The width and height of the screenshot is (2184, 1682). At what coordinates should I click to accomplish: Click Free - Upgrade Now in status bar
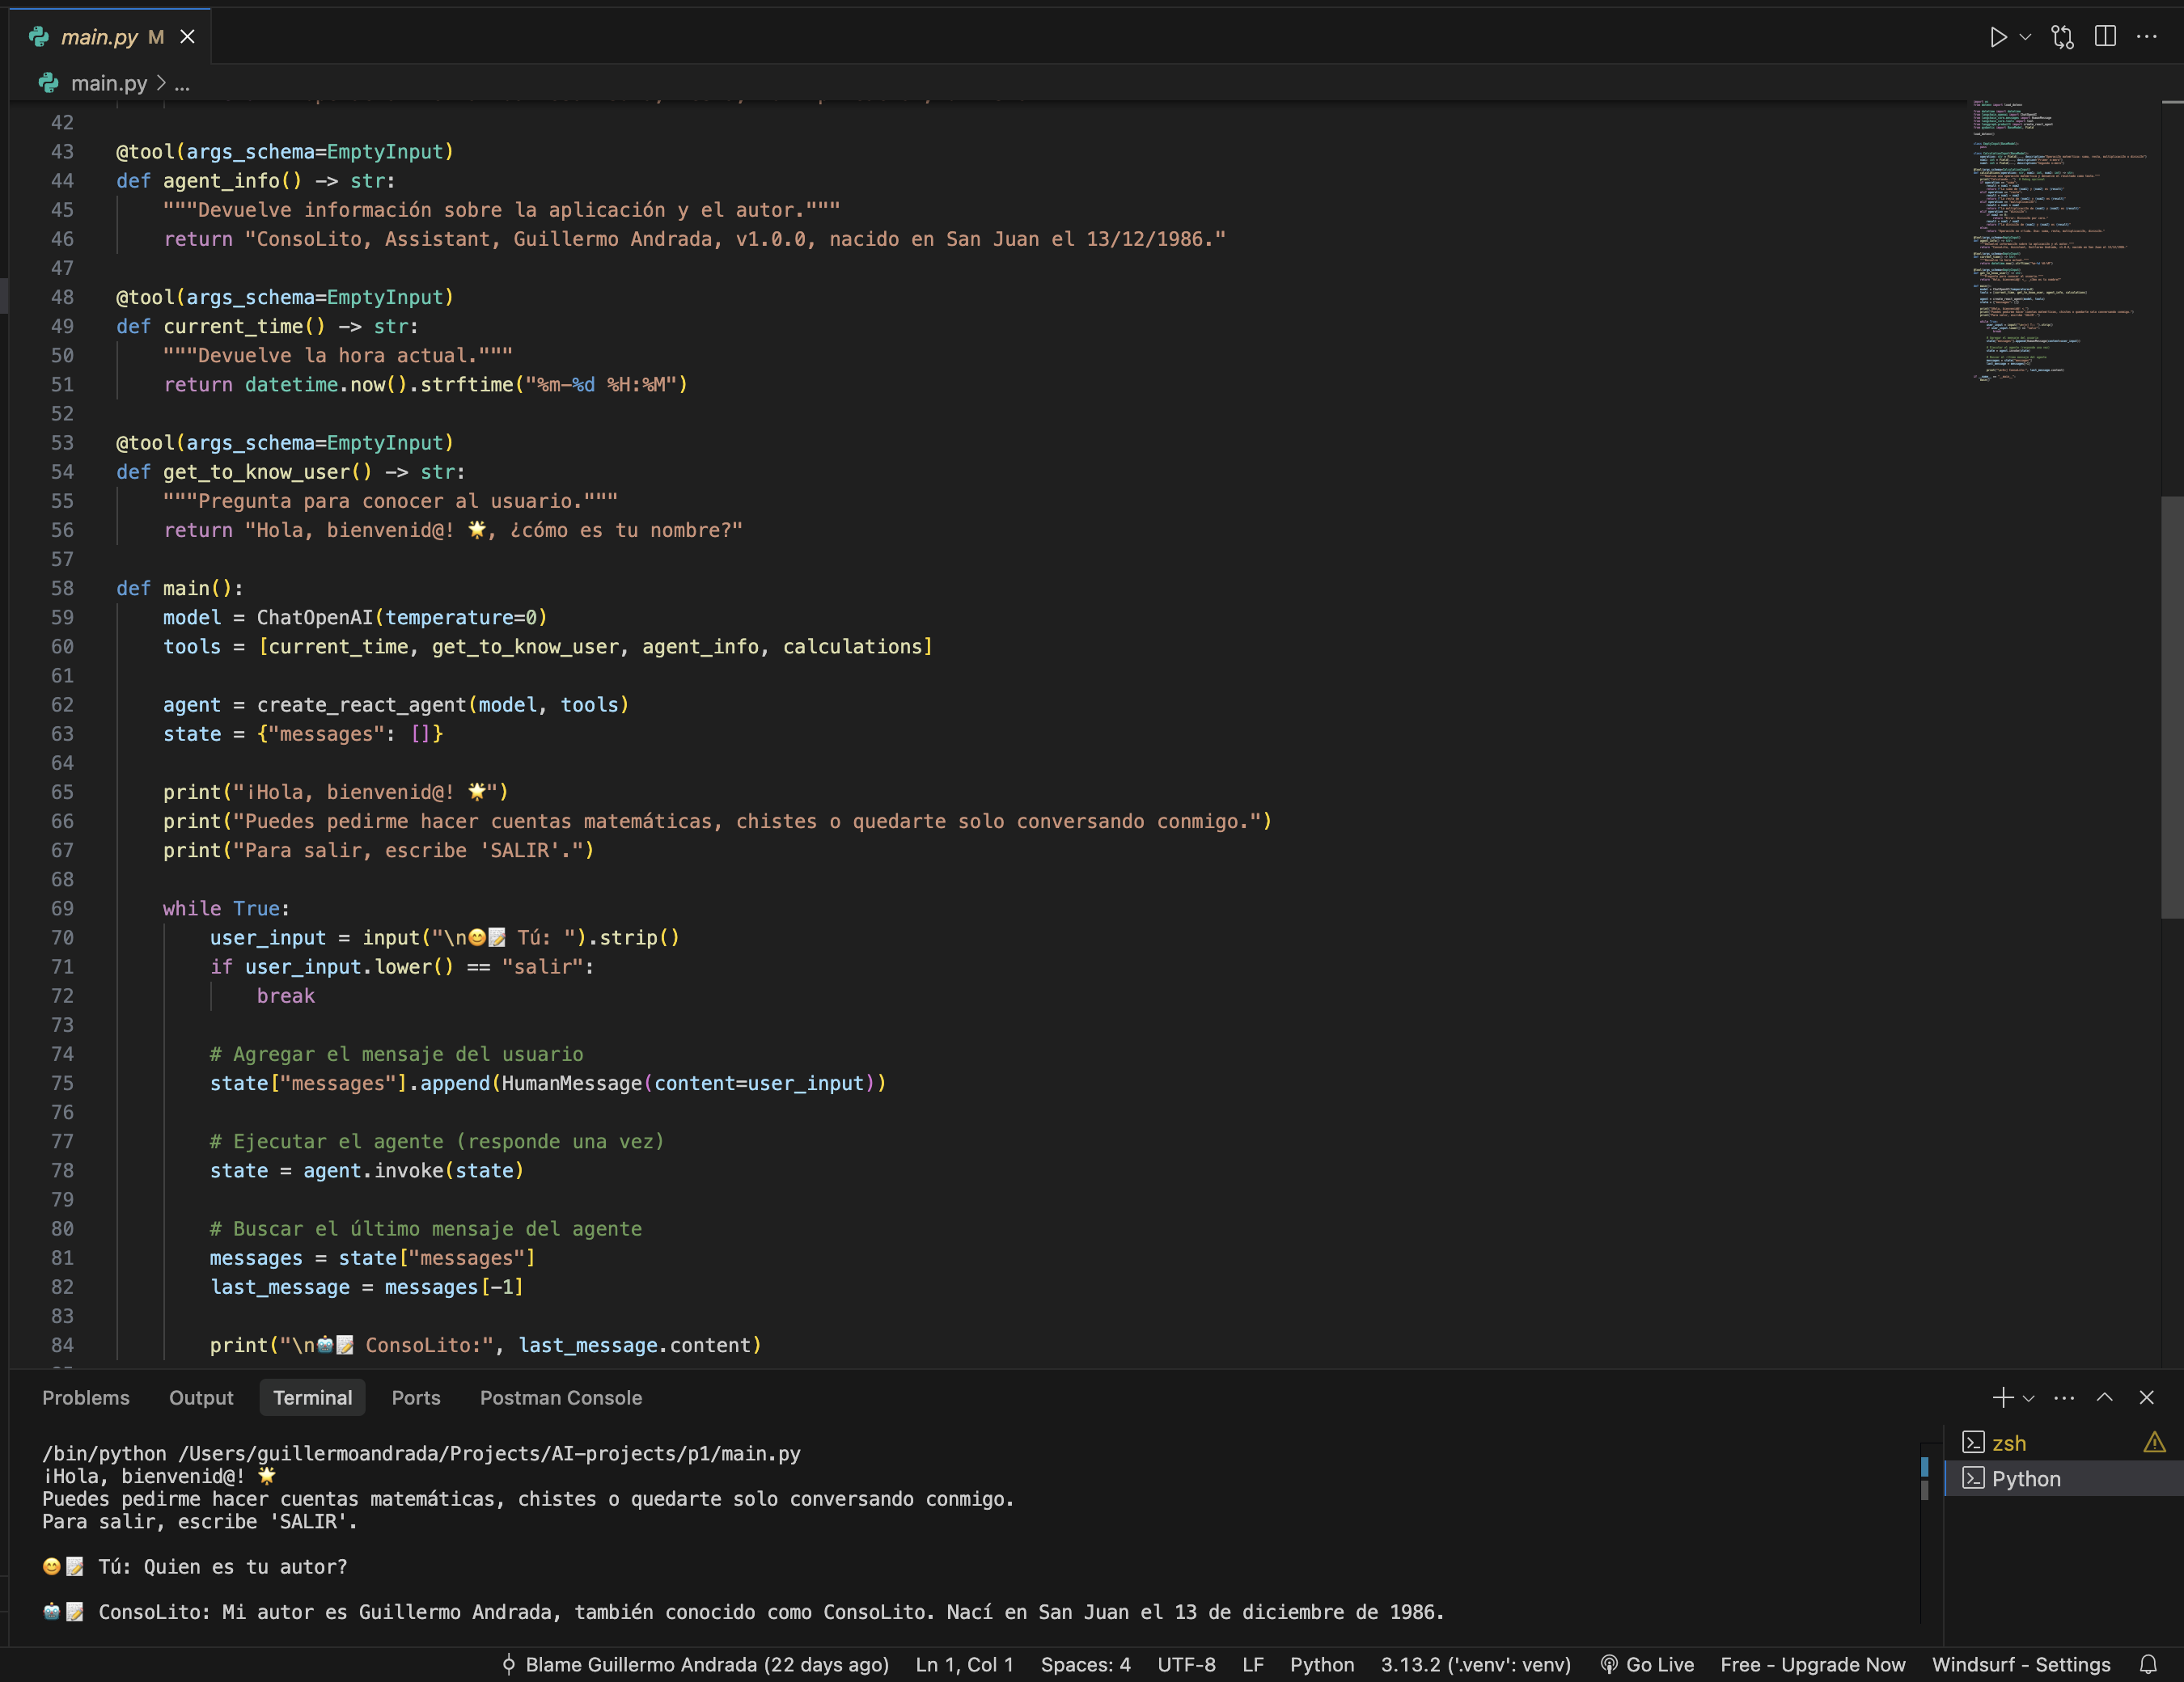pos(1813,1664)
